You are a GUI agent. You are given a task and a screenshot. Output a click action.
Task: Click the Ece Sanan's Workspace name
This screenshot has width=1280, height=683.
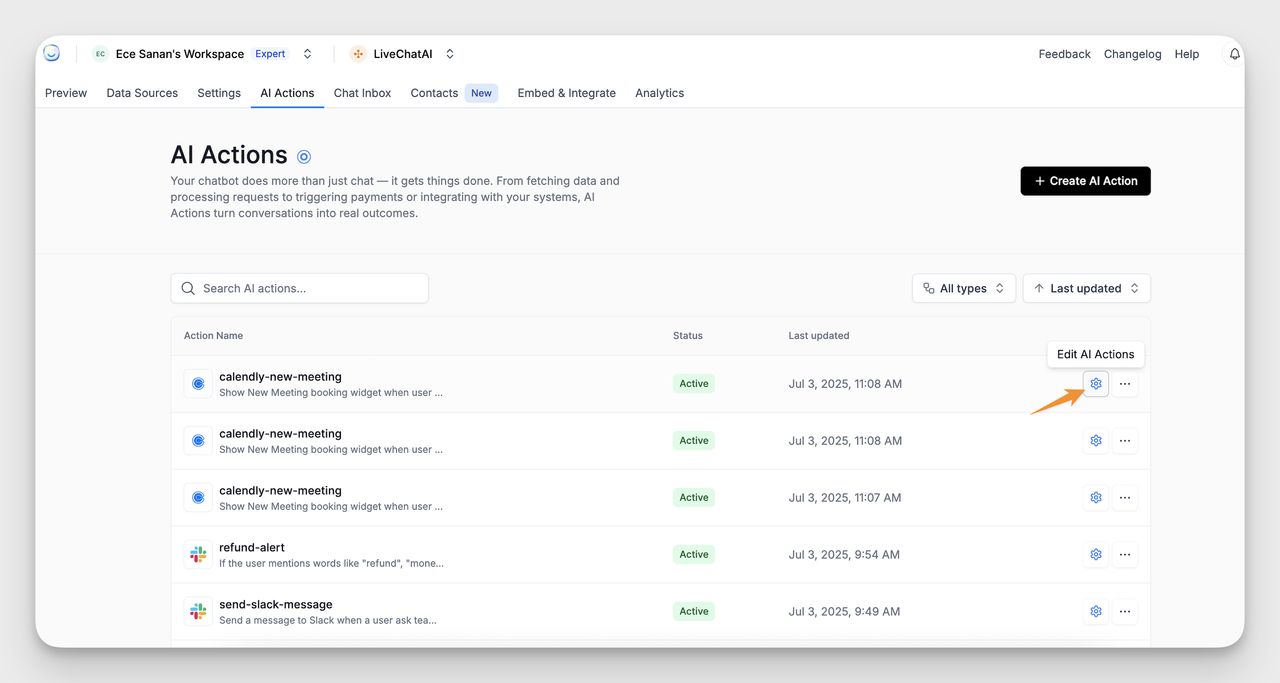[180, 54]
